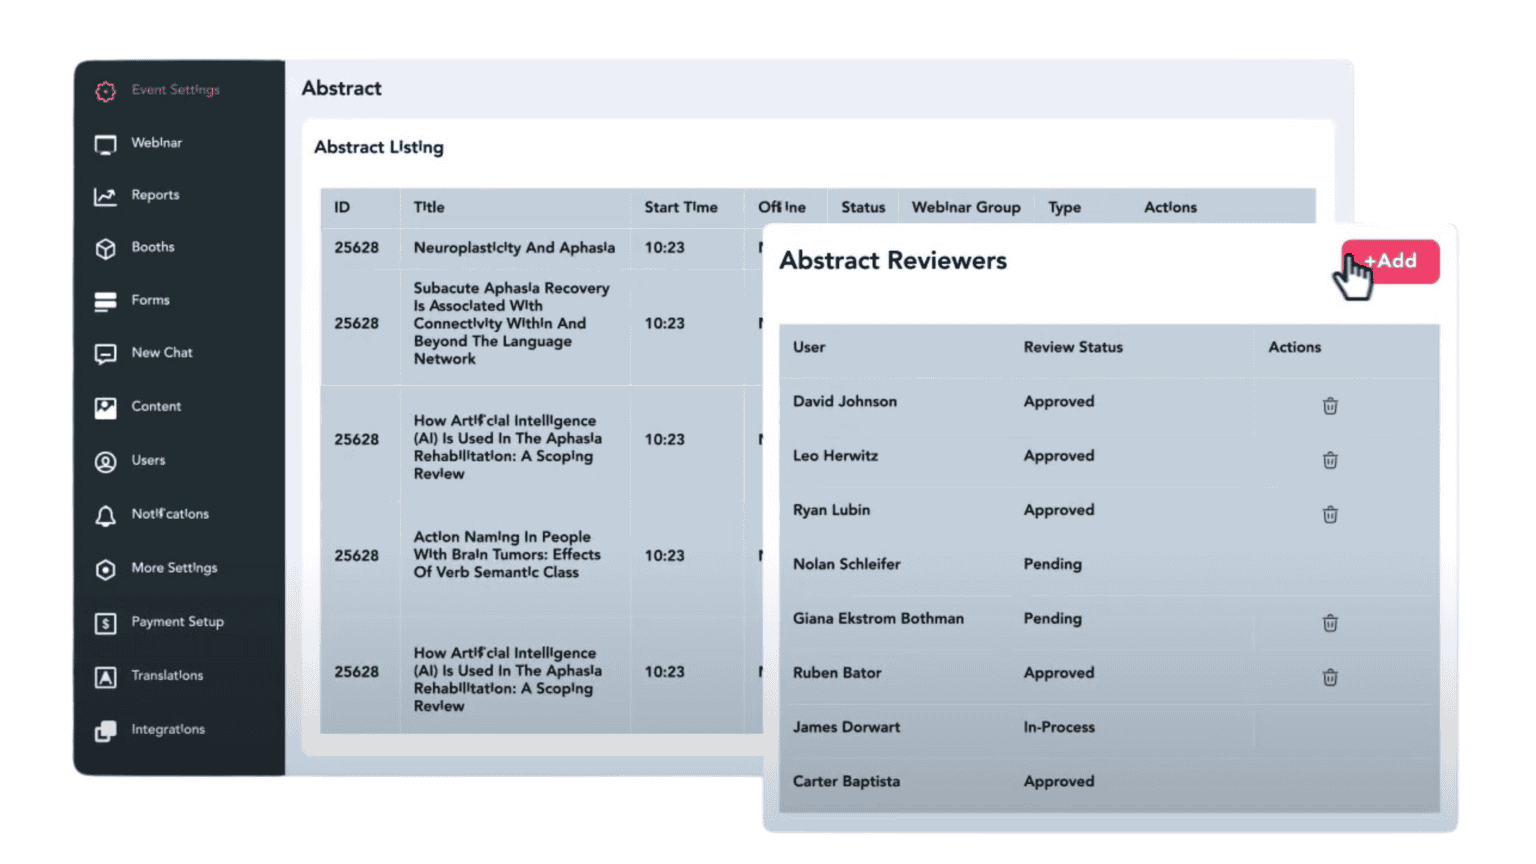Click reviewer name 'Nolan Schleifer'
Viewport: 1536px width, 864px height.
tap(846, 564)
